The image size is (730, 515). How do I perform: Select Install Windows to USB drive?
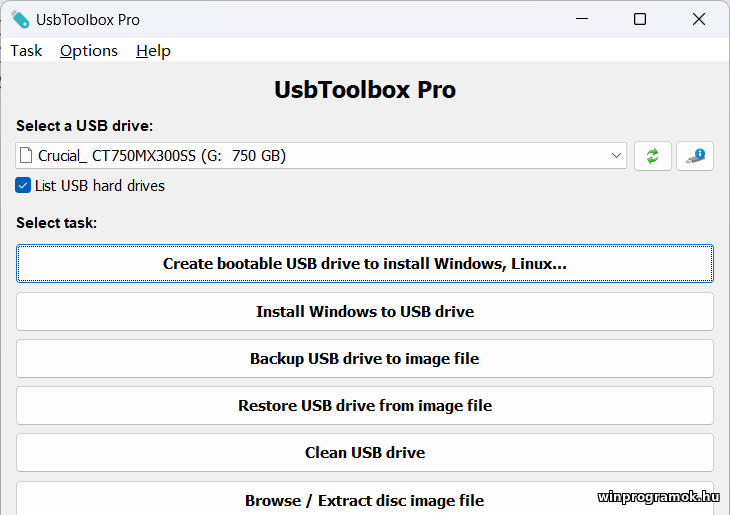click(x=365, y=312)
